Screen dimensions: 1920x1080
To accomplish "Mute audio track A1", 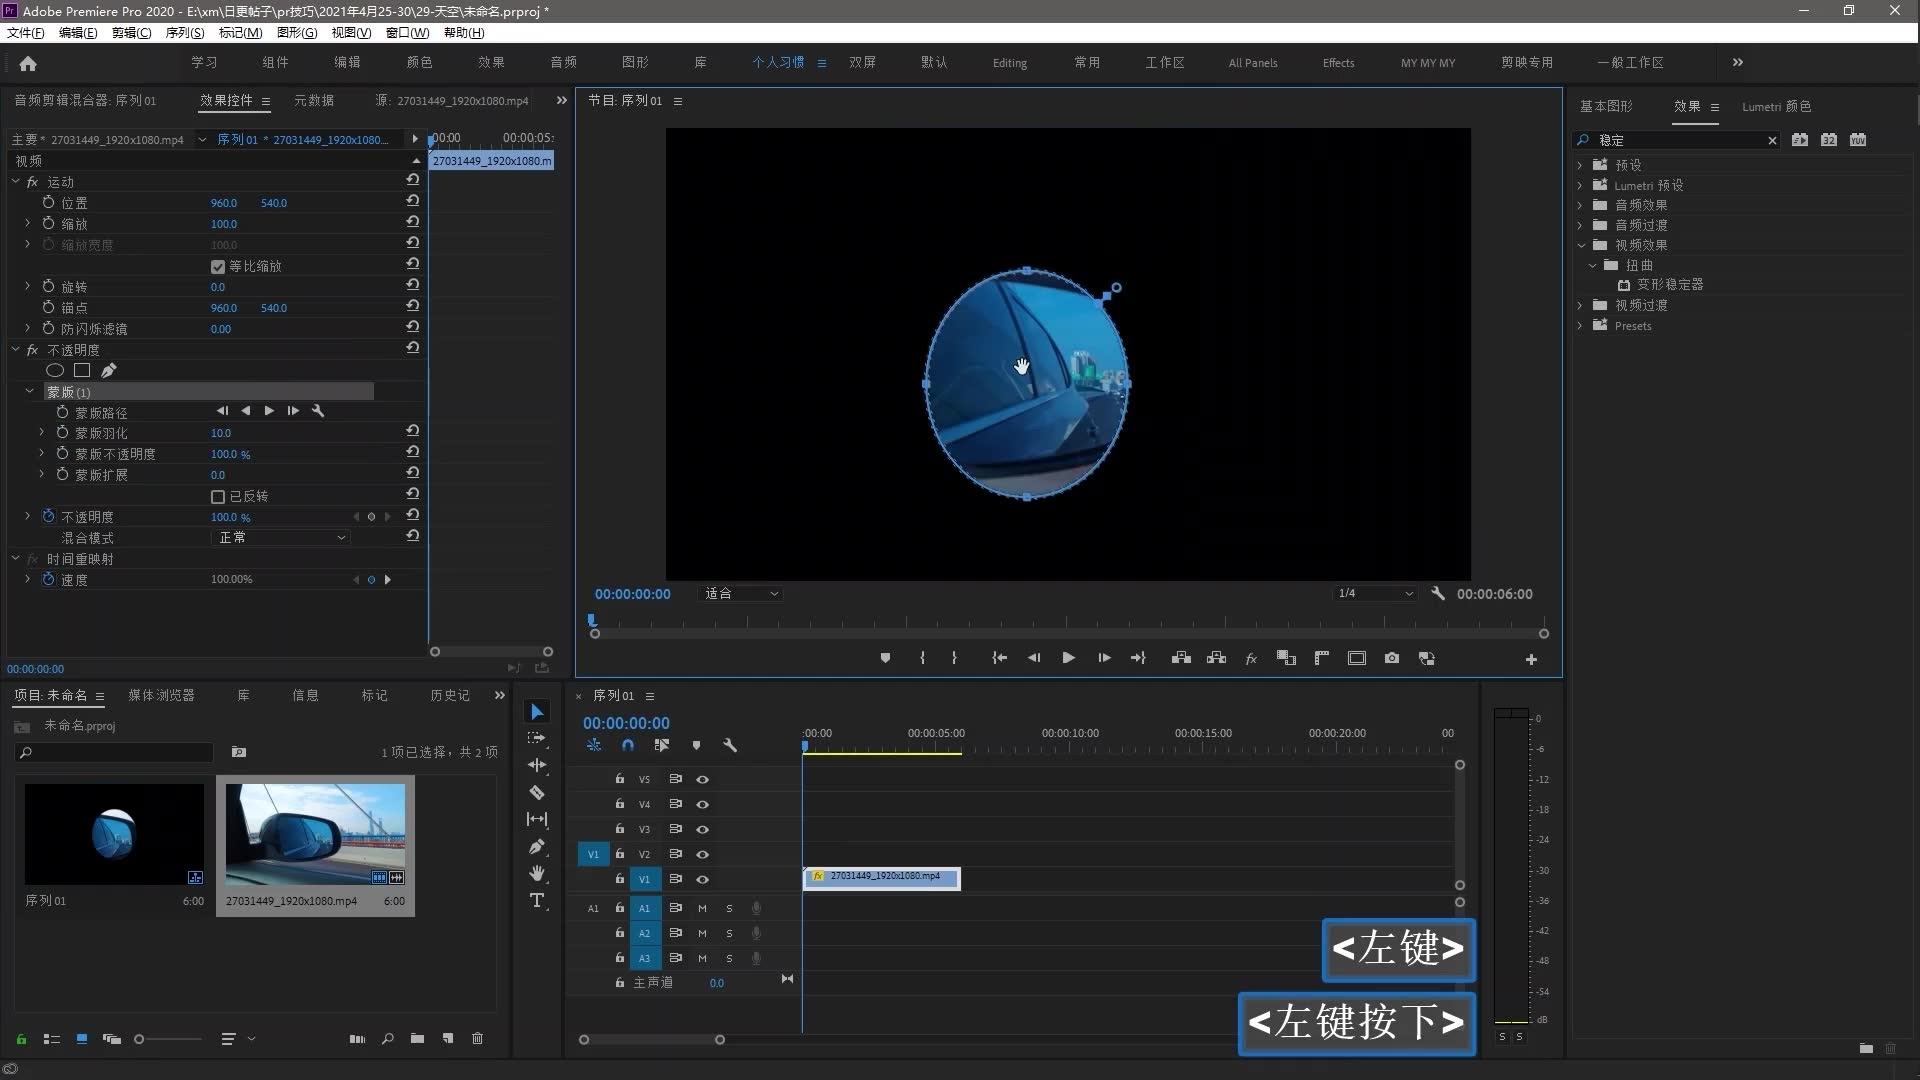I will click(702, 909).
